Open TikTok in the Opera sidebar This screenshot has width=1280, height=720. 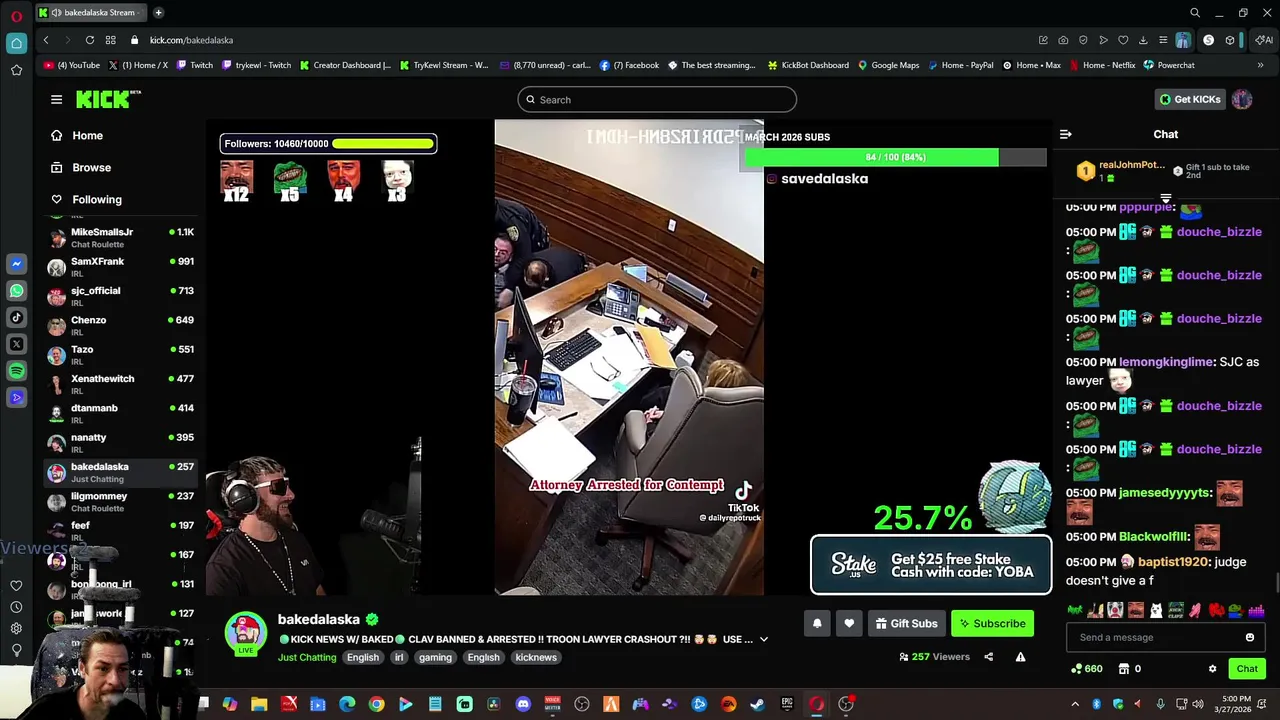(16, 318)
